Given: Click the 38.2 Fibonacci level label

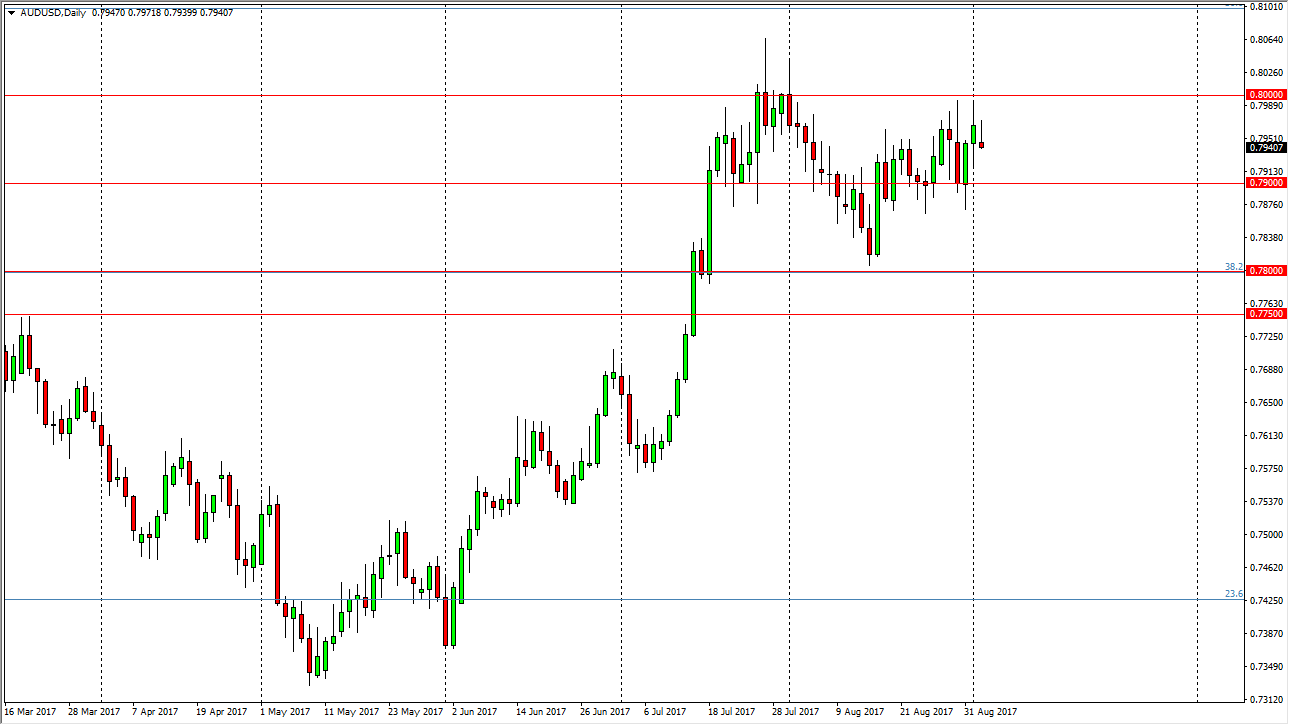Looking at the screenshot, I should pos(1233,267).
